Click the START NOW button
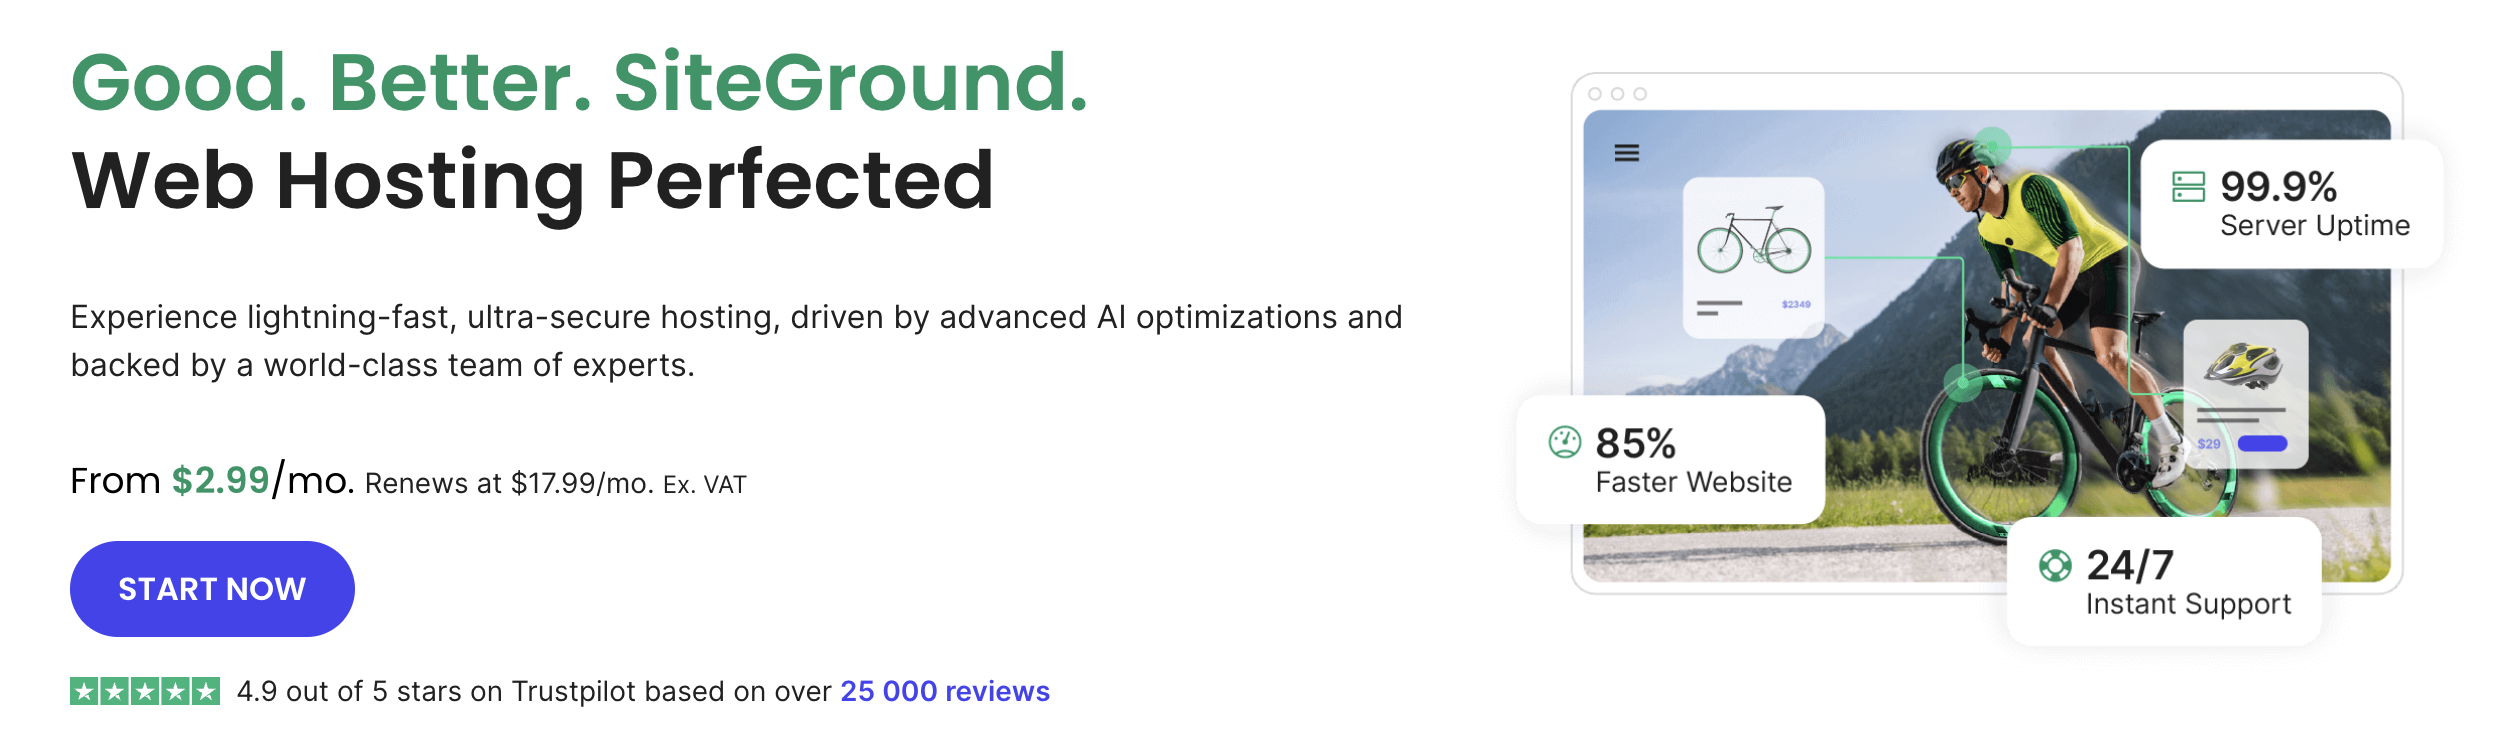 [x=212, y=589]
